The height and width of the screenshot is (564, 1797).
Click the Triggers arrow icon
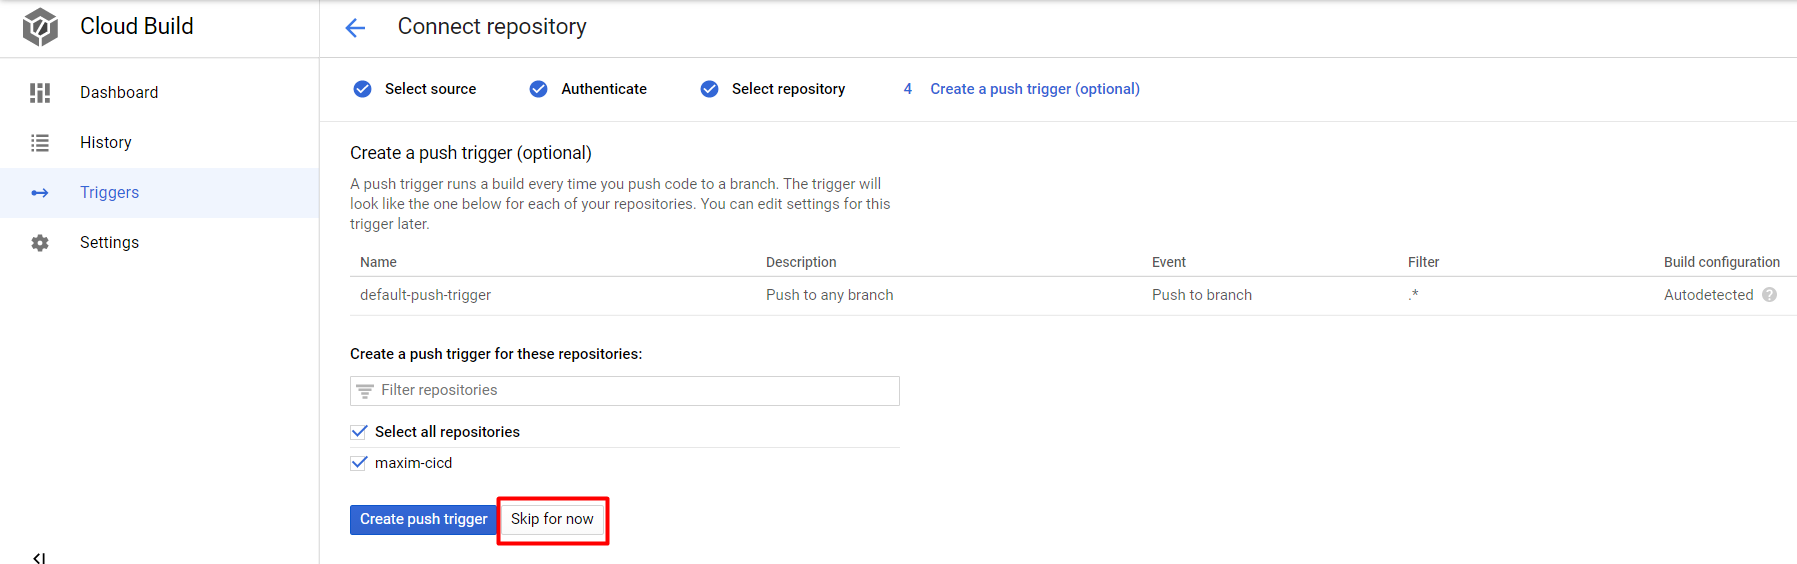coord(40,193)
